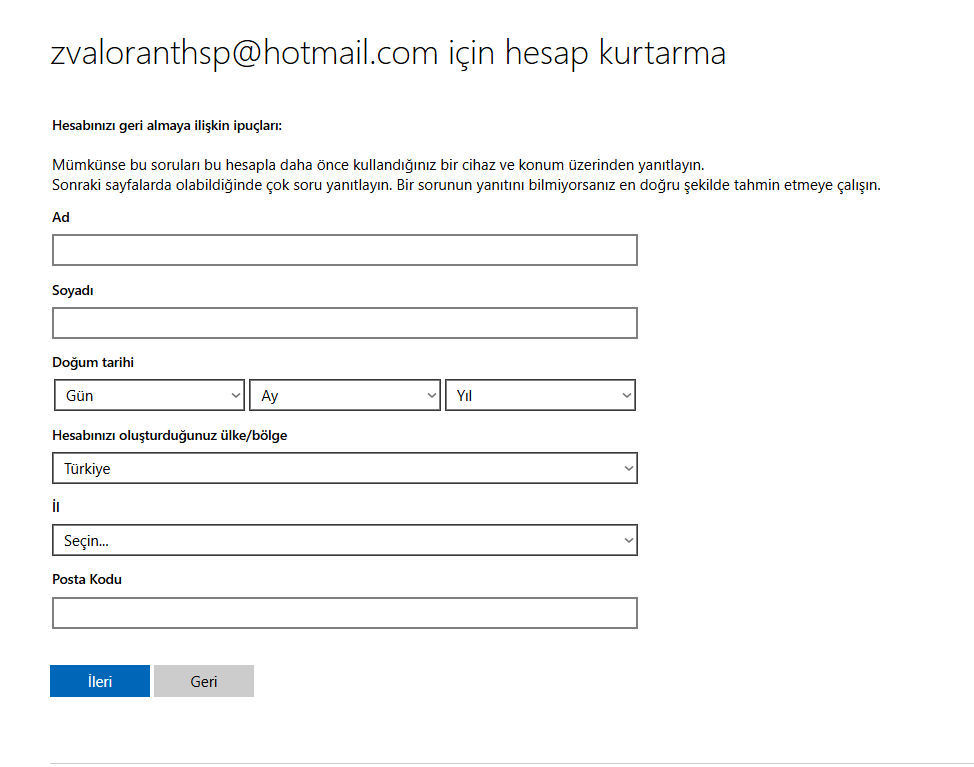Open the Gün day dropdown

[149, 396]
